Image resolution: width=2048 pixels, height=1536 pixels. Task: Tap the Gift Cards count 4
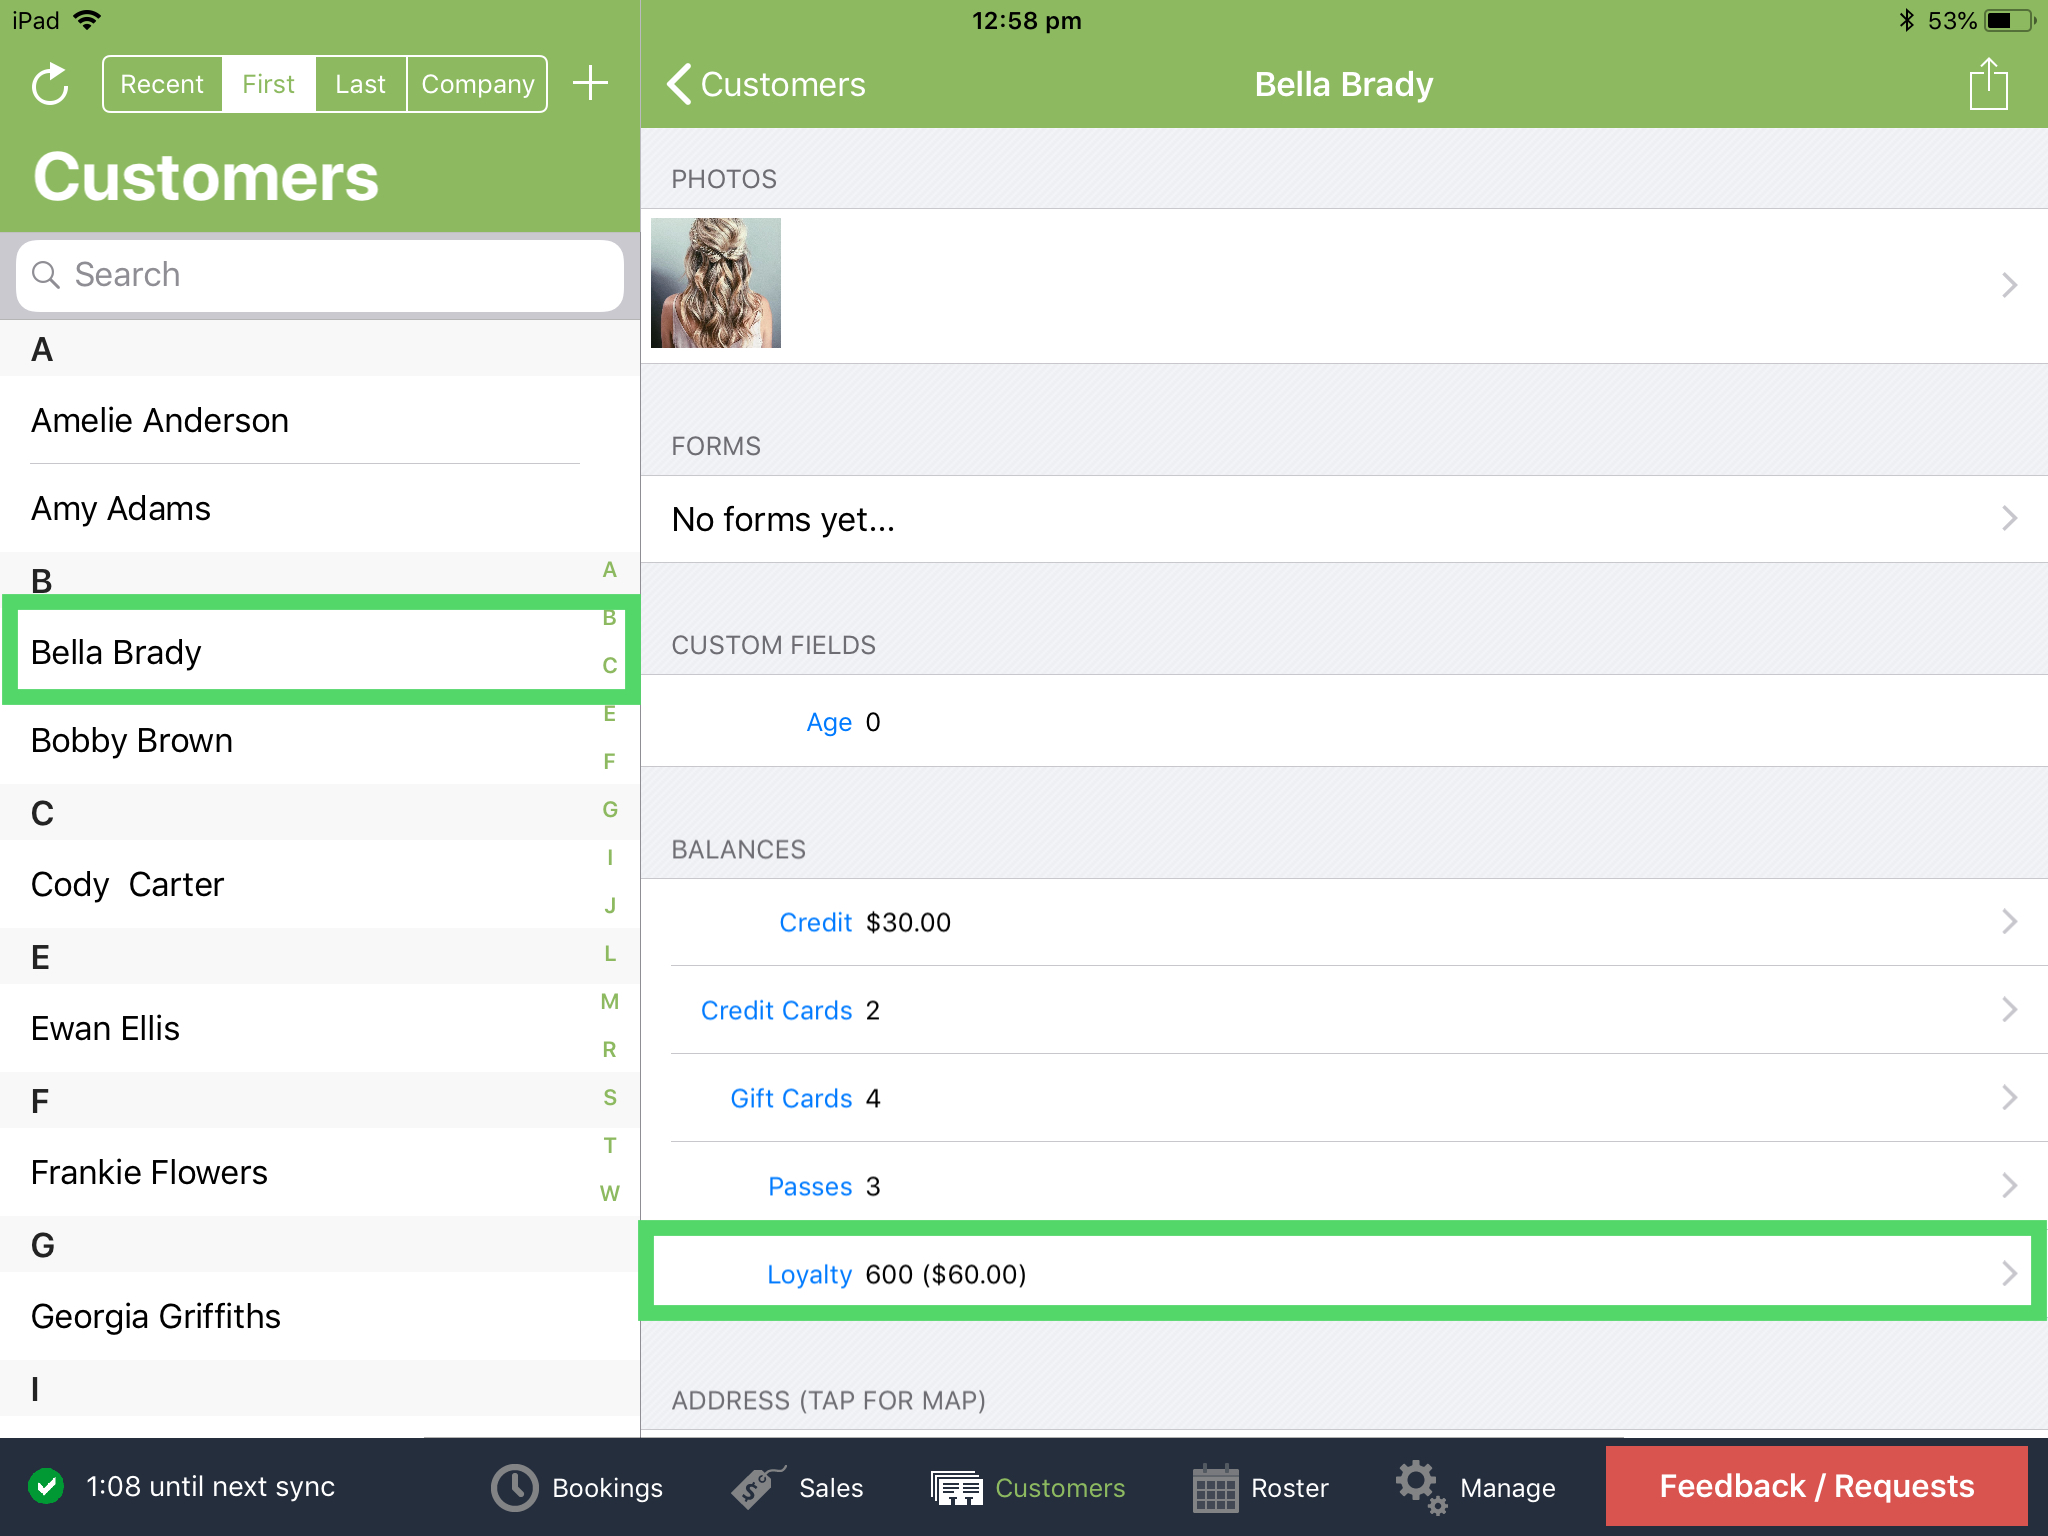(x=873, y=1098)
